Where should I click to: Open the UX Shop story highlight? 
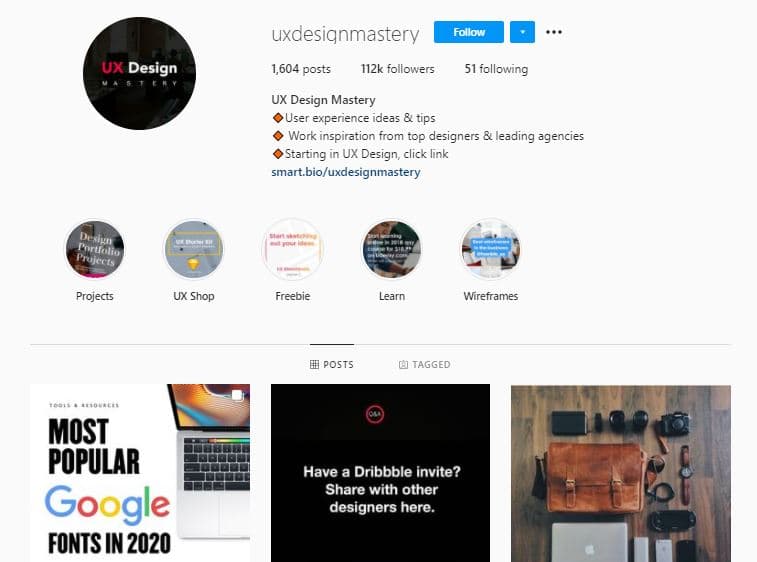pos(194,249)
